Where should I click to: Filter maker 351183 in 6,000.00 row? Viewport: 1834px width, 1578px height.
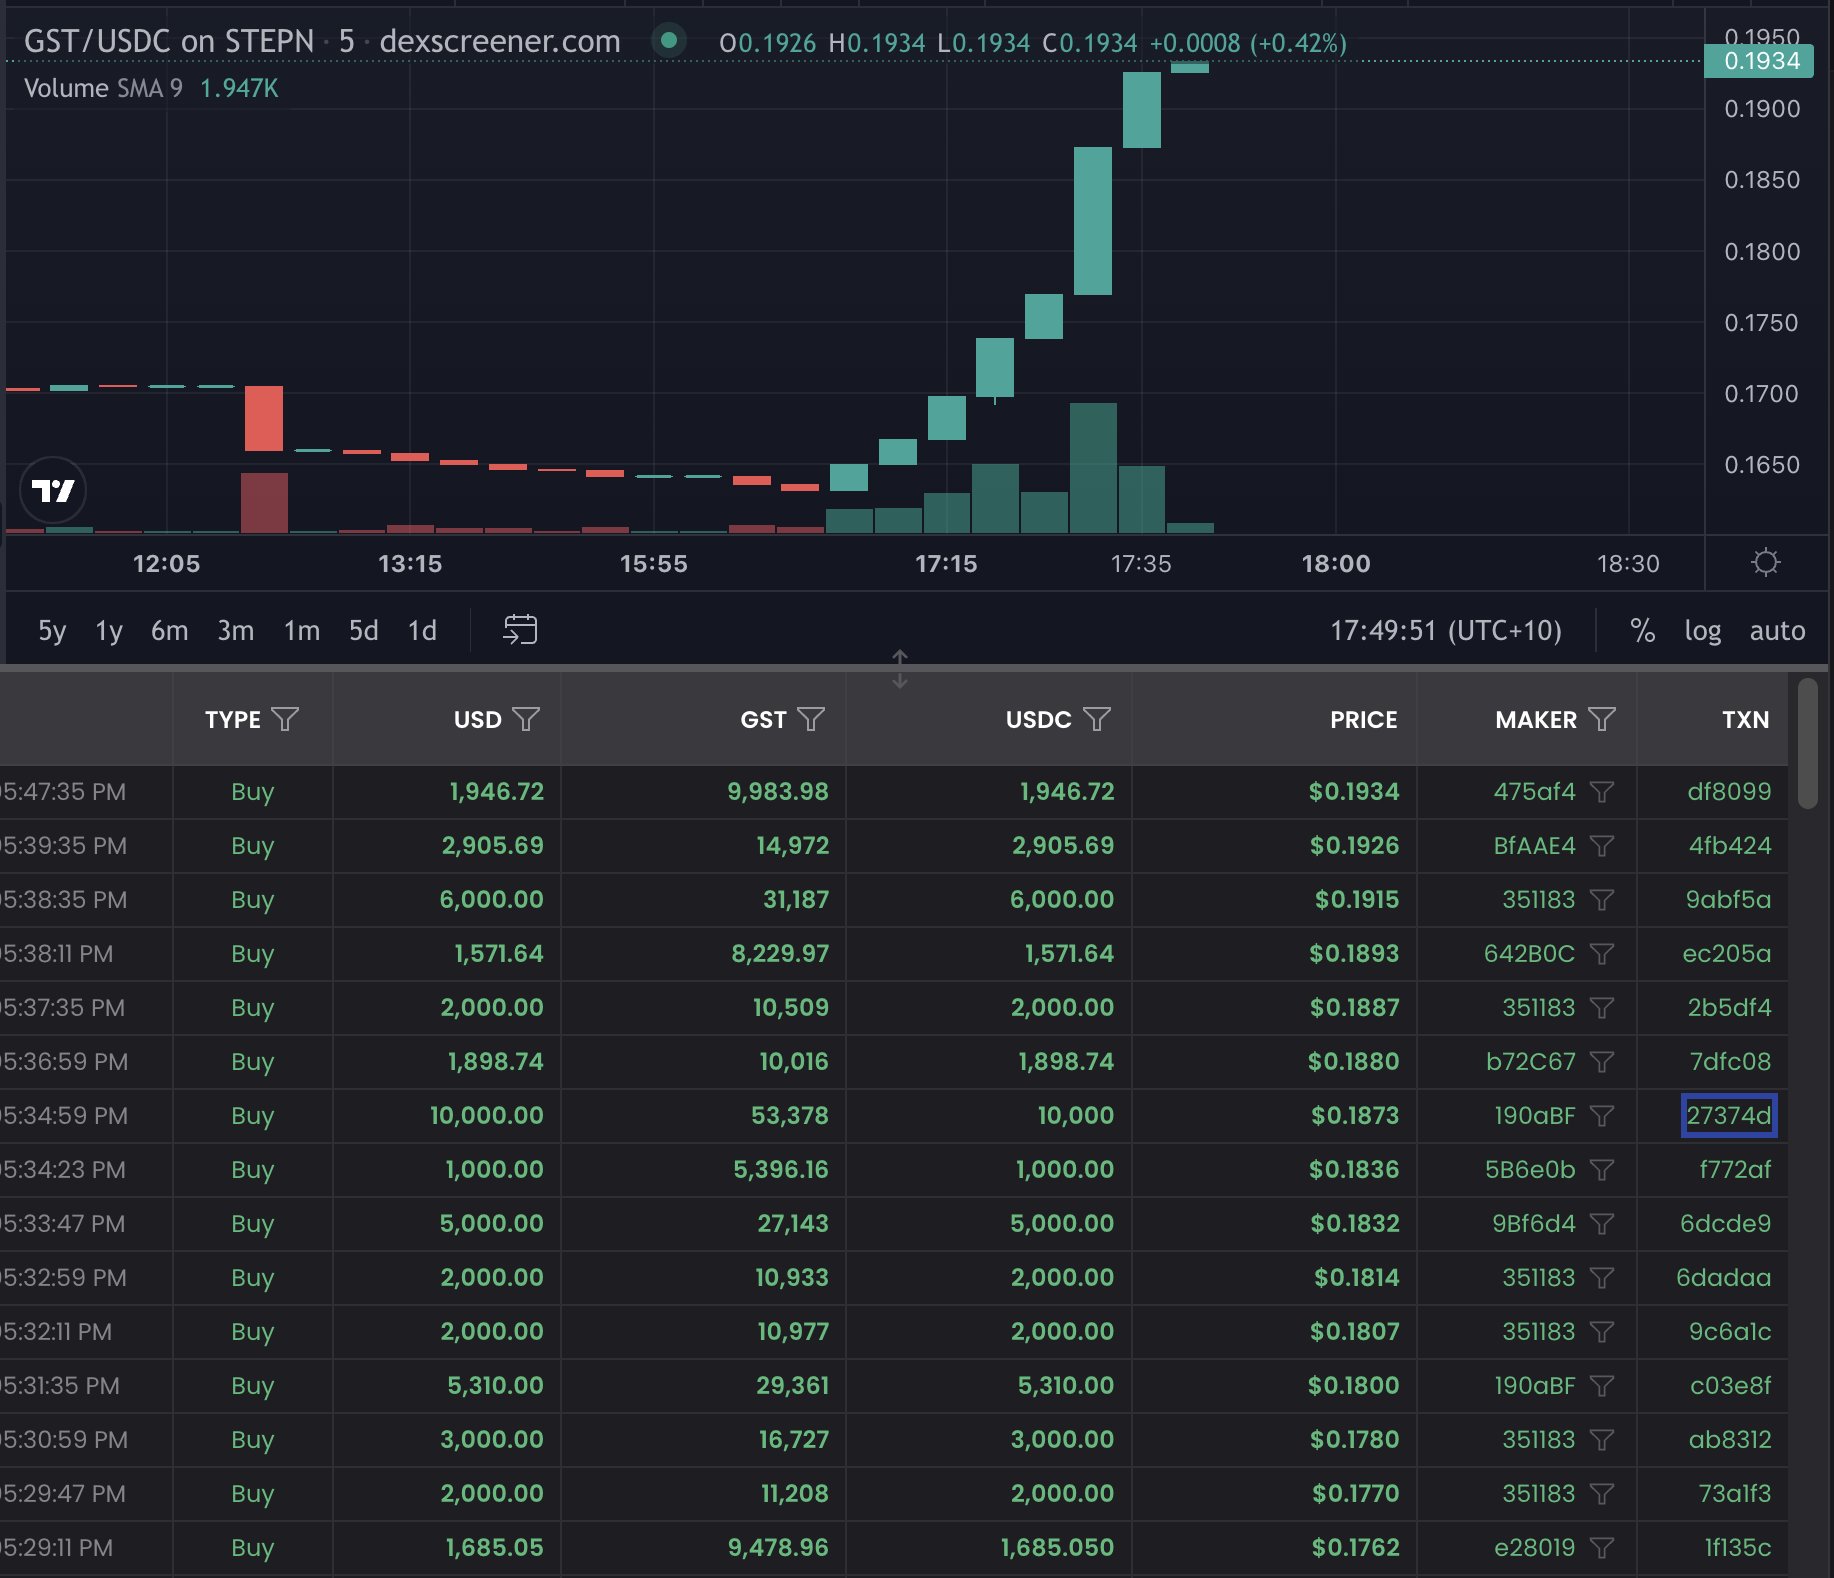1602,900
